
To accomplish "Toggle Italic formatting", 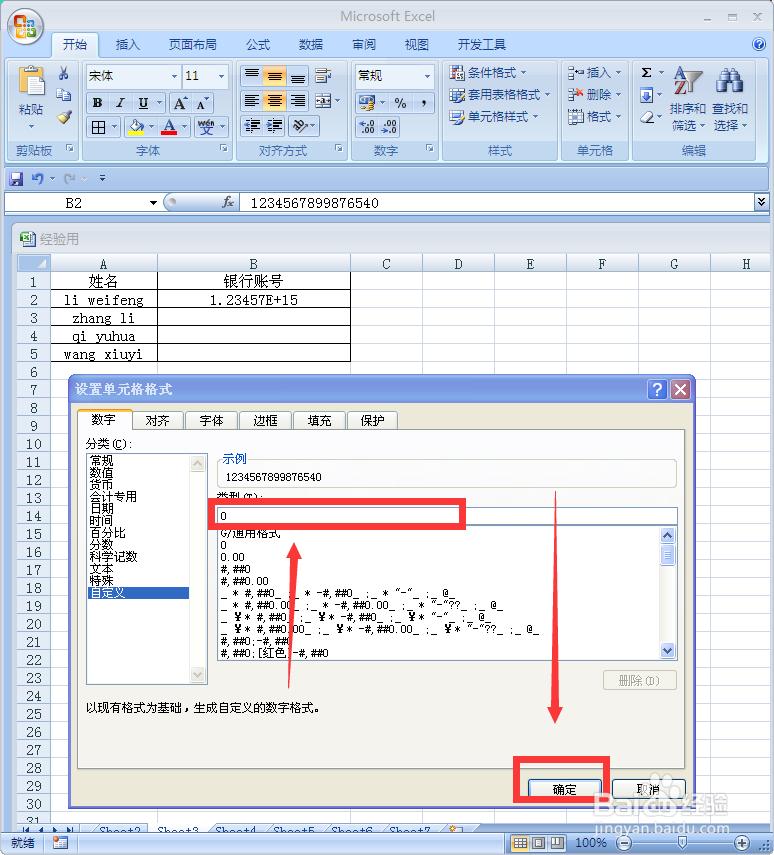I will pyautogui.click(x=121, y=103).
